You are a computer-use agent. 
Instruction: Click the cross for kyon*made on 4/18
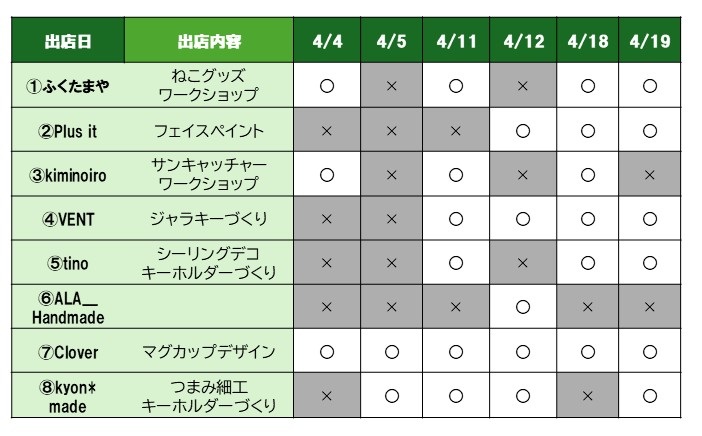point(587,396)
